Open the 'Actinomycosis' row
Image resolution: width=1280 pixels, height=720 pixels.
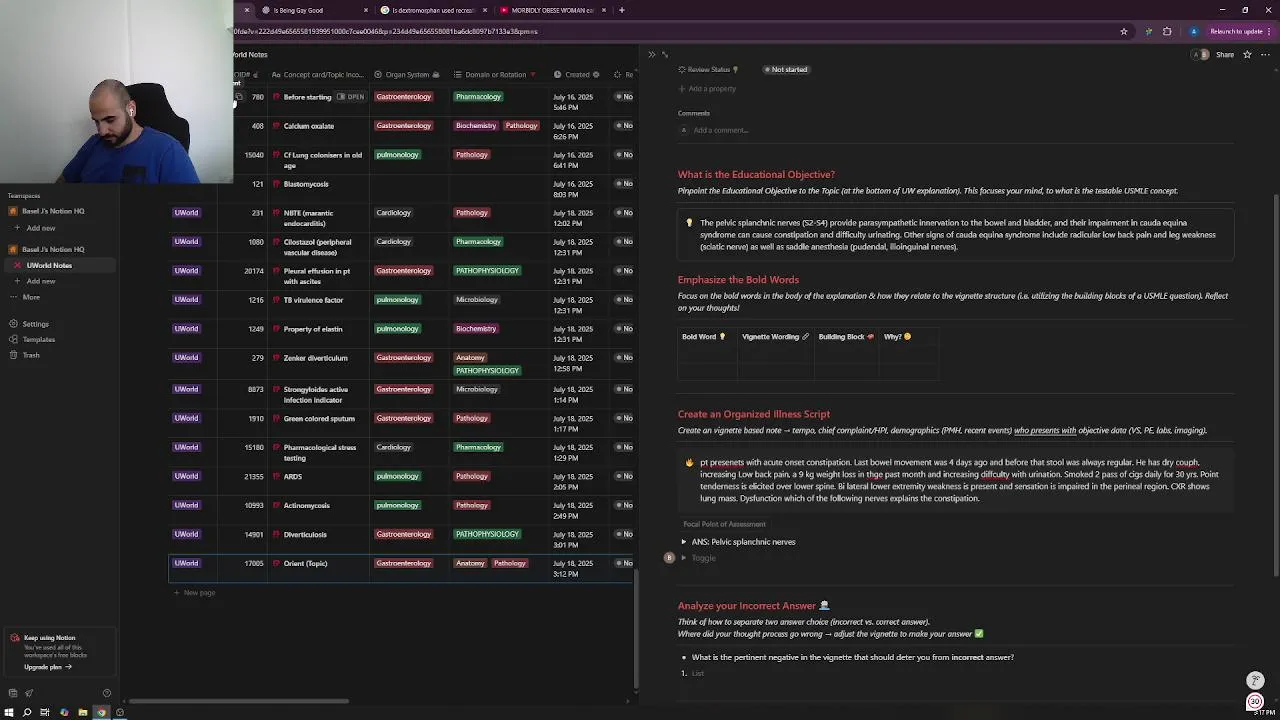(306, 506)
